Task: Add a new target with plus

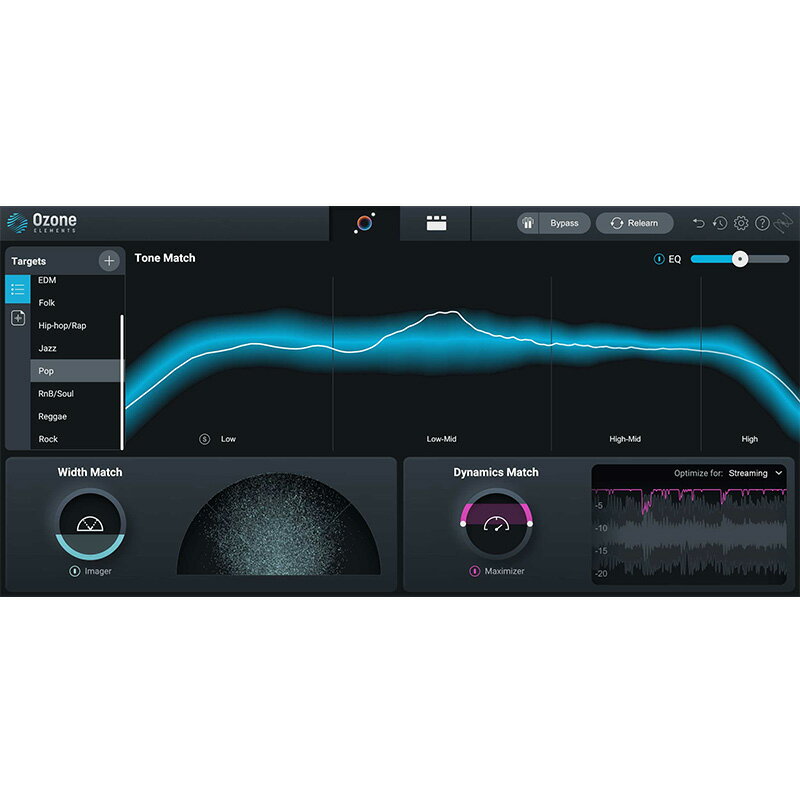Action: [x=109, y=261]
